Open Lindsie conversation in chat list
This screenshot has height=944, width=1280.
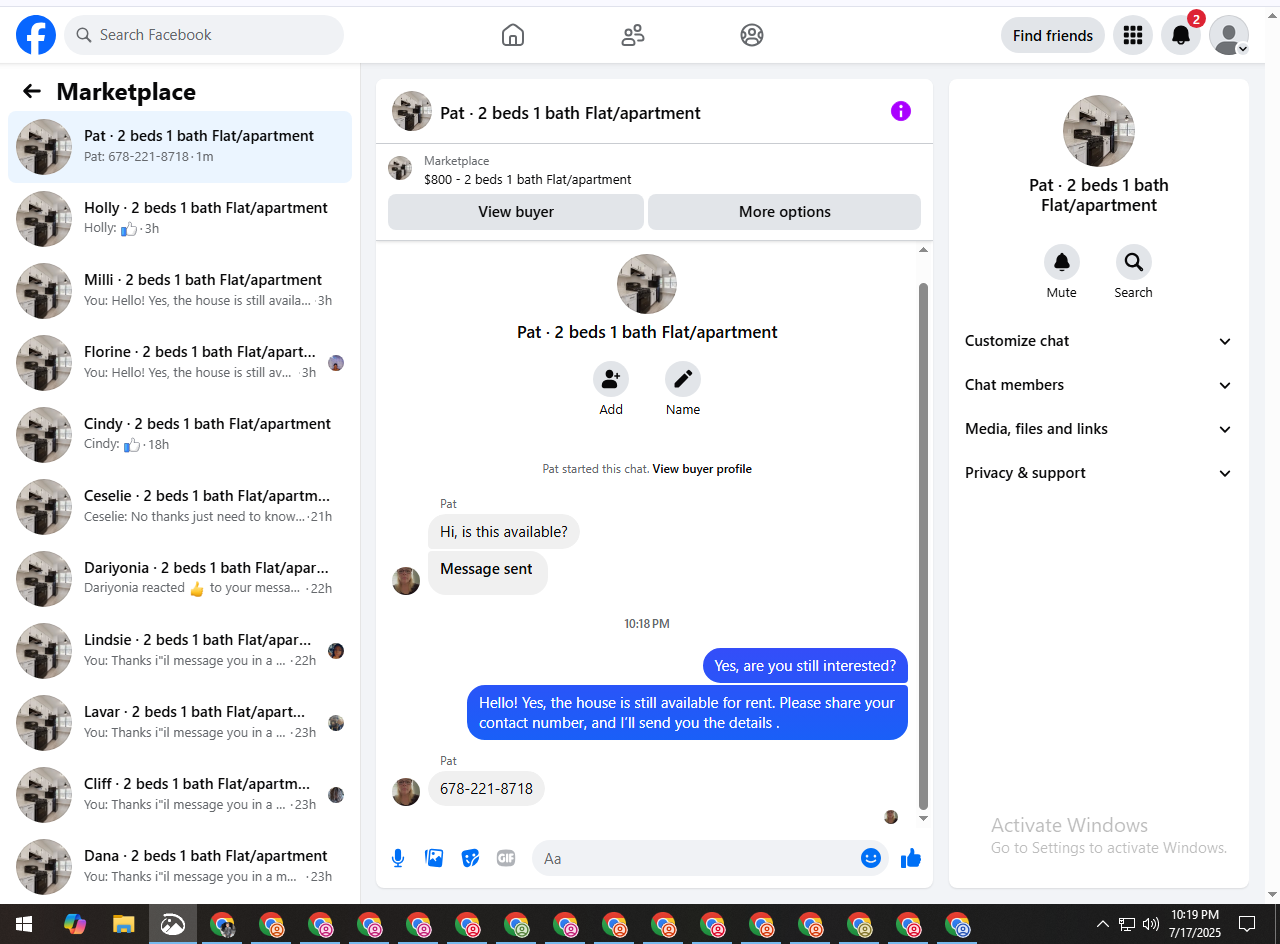[180, 651]
